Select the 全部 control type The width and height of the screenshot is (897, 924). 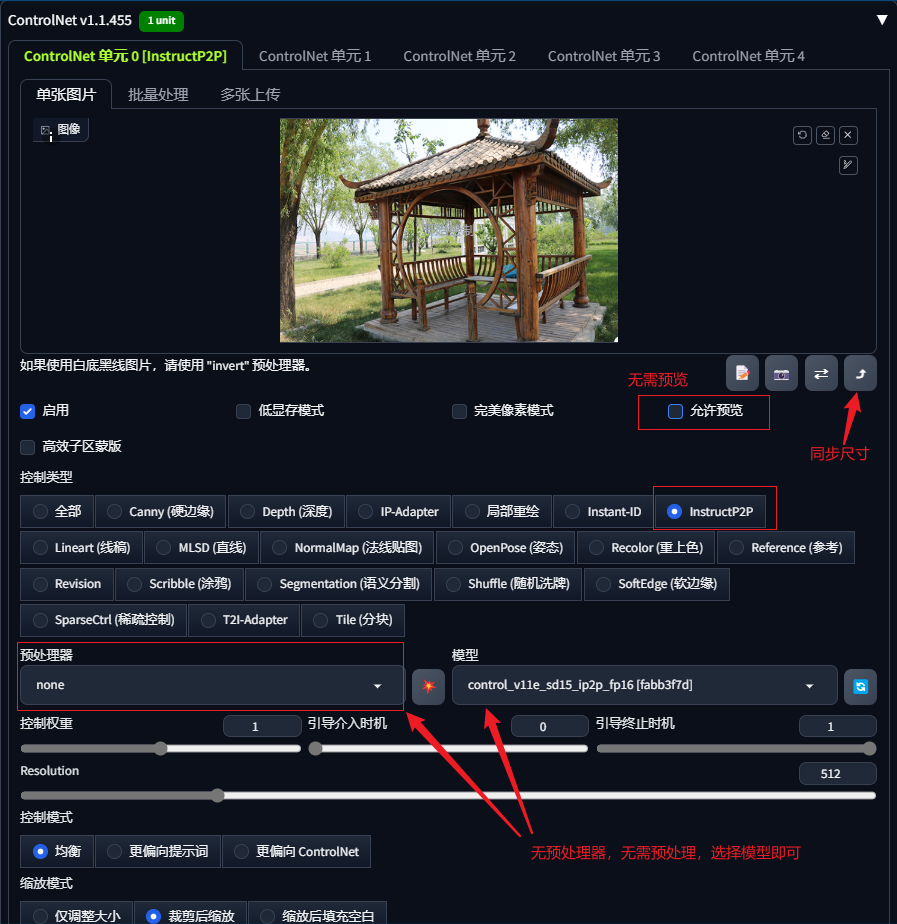(57, 512)
